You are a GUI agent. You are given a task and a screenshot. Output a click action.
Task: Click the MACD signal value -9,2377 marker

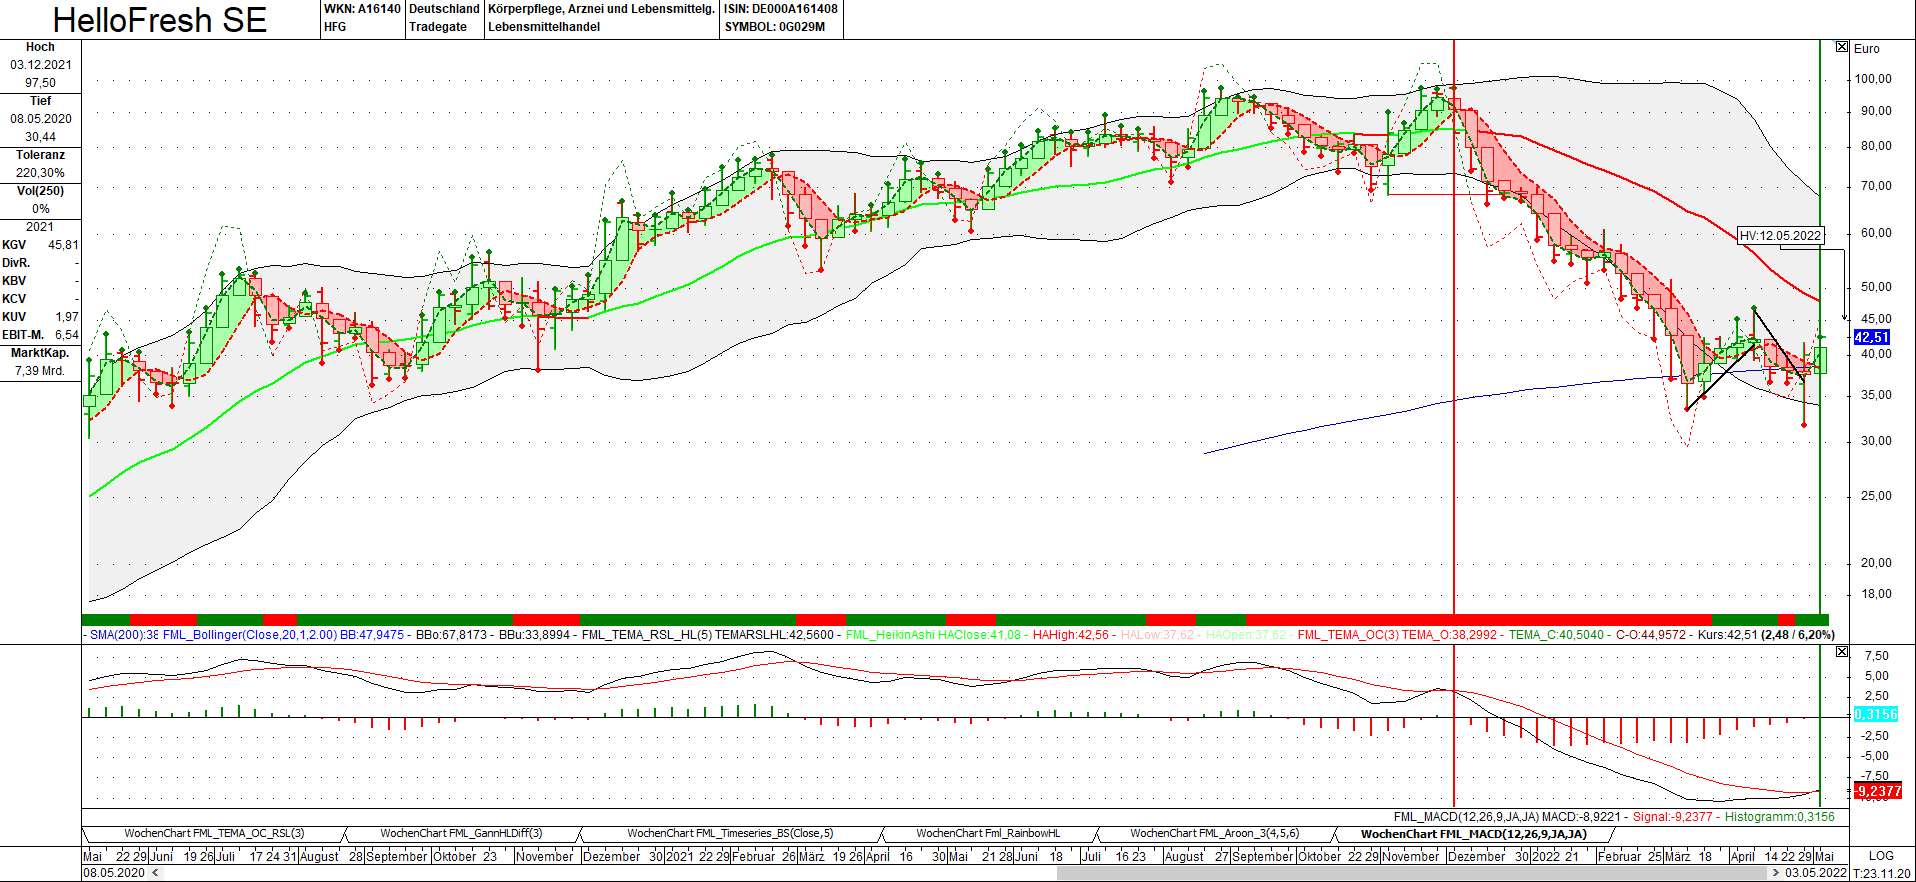pos(1877,791)
